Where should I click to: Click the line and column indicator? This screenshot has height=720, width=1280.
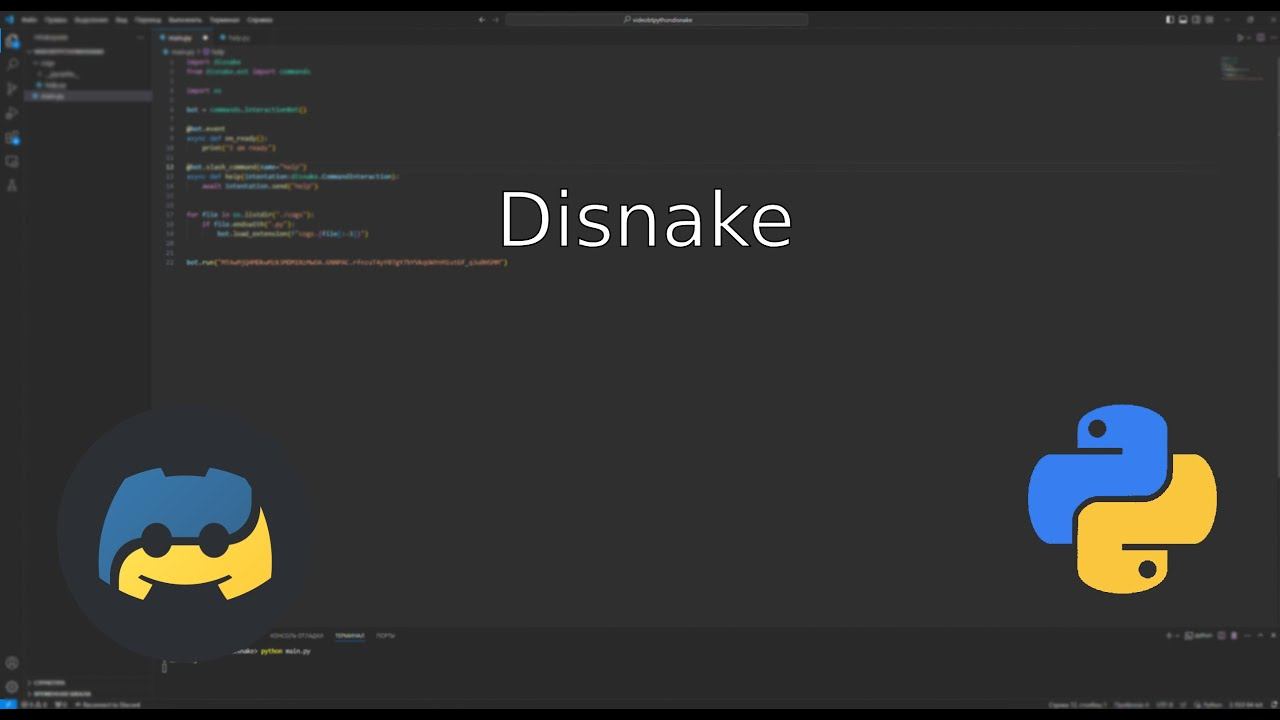pos(1077,705)
